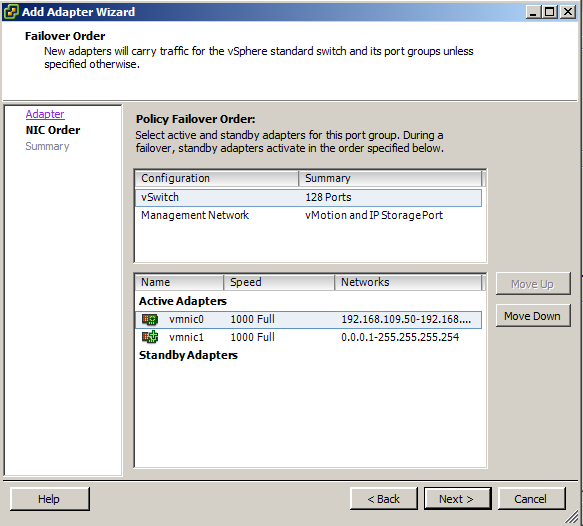Viewport: 583px width, 526px height.
Task: Go to the Adapter wizard step link
Action: pyautogui.click(x=45, y=114)
